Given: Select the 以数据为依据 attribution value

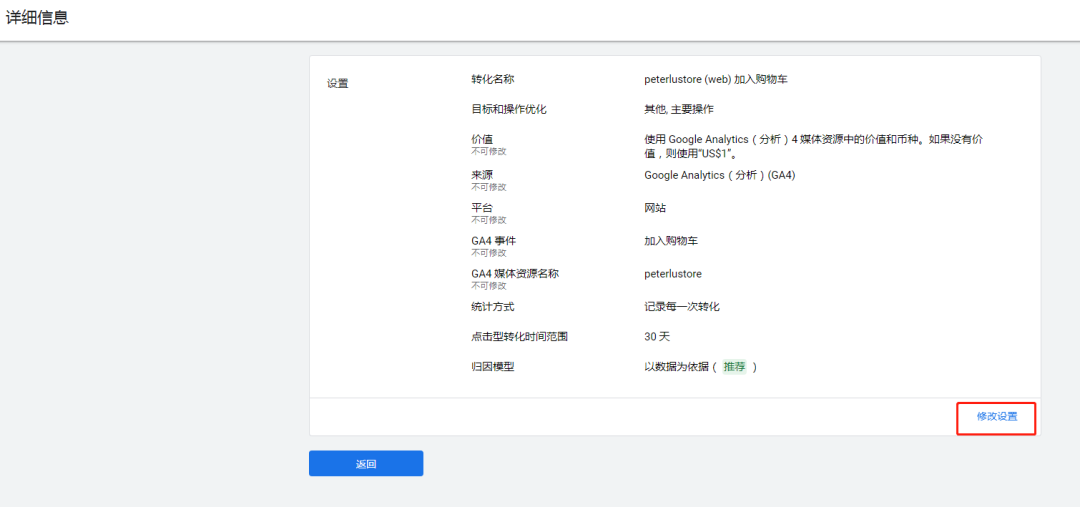Looking at the screenshot, I should coord(676,366).
